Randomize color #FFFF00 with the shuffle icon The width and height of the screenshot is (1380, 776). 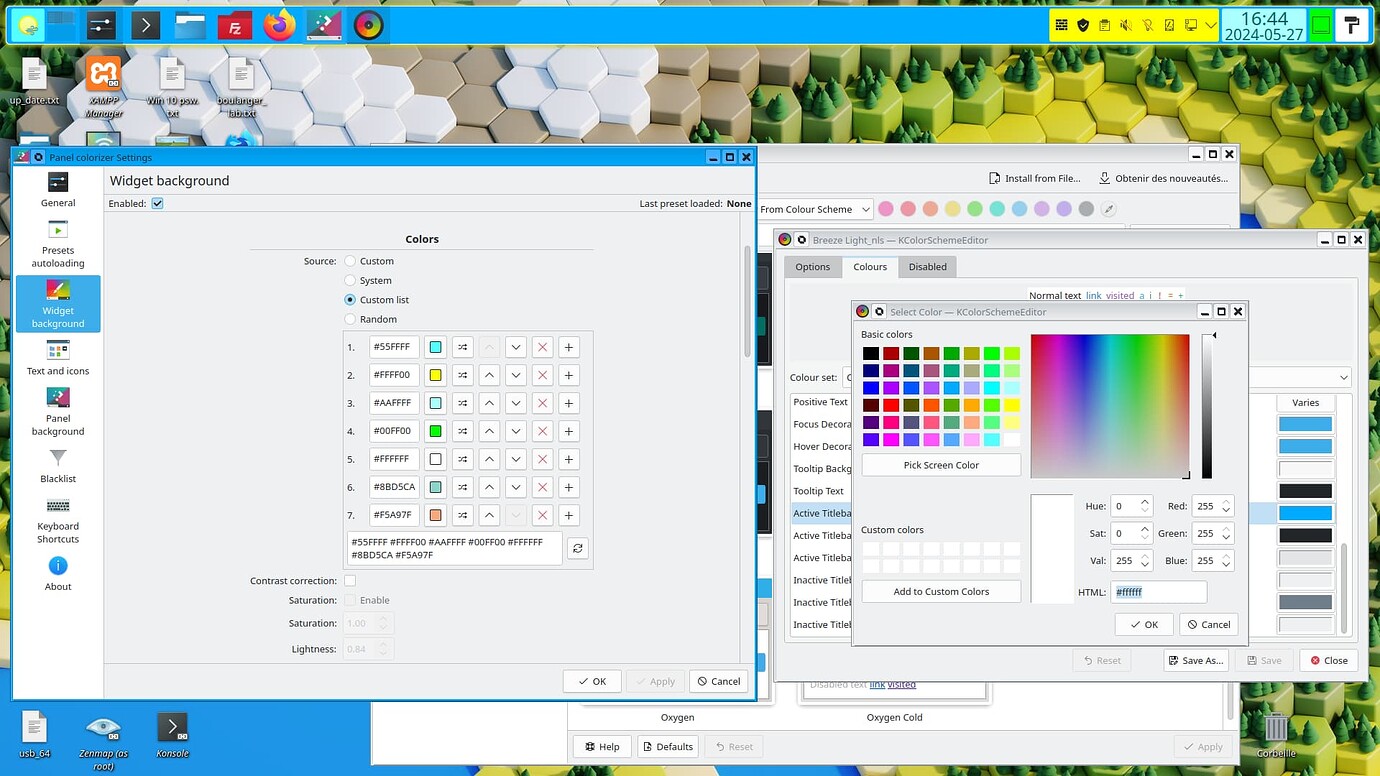point(462,374)
